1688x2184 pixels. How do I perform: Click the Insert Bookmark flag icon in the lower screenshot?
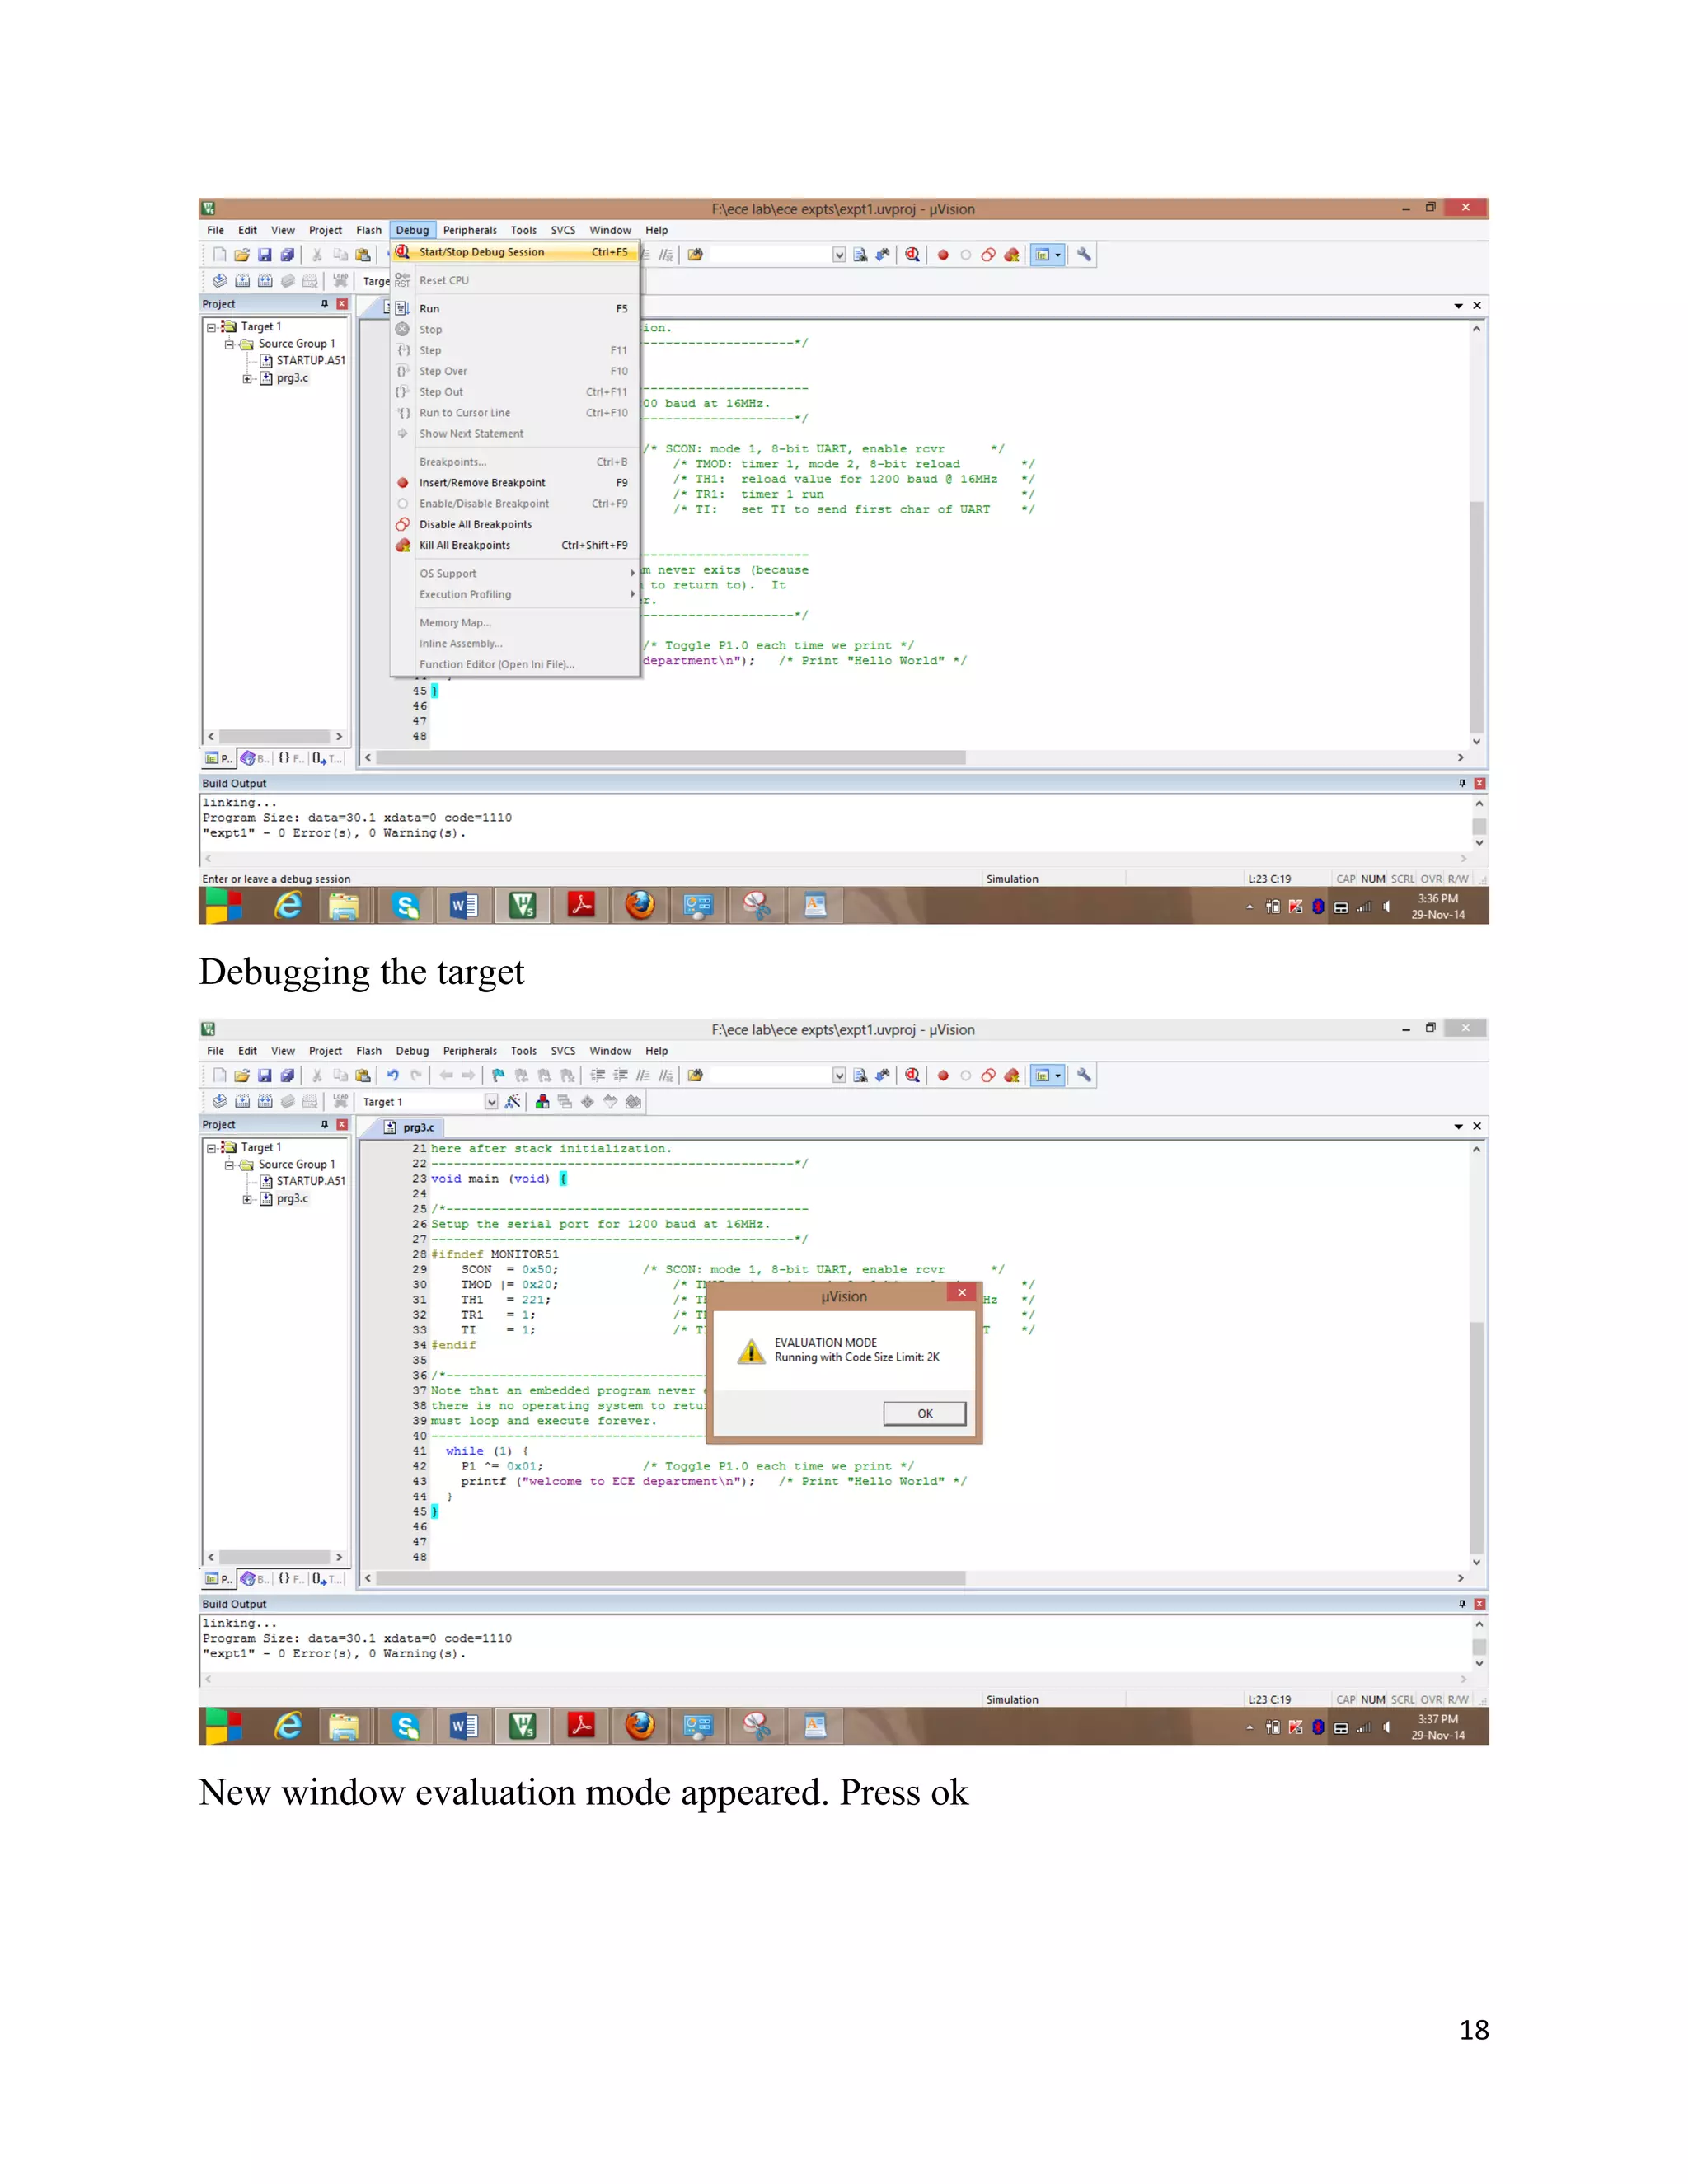498,1075
